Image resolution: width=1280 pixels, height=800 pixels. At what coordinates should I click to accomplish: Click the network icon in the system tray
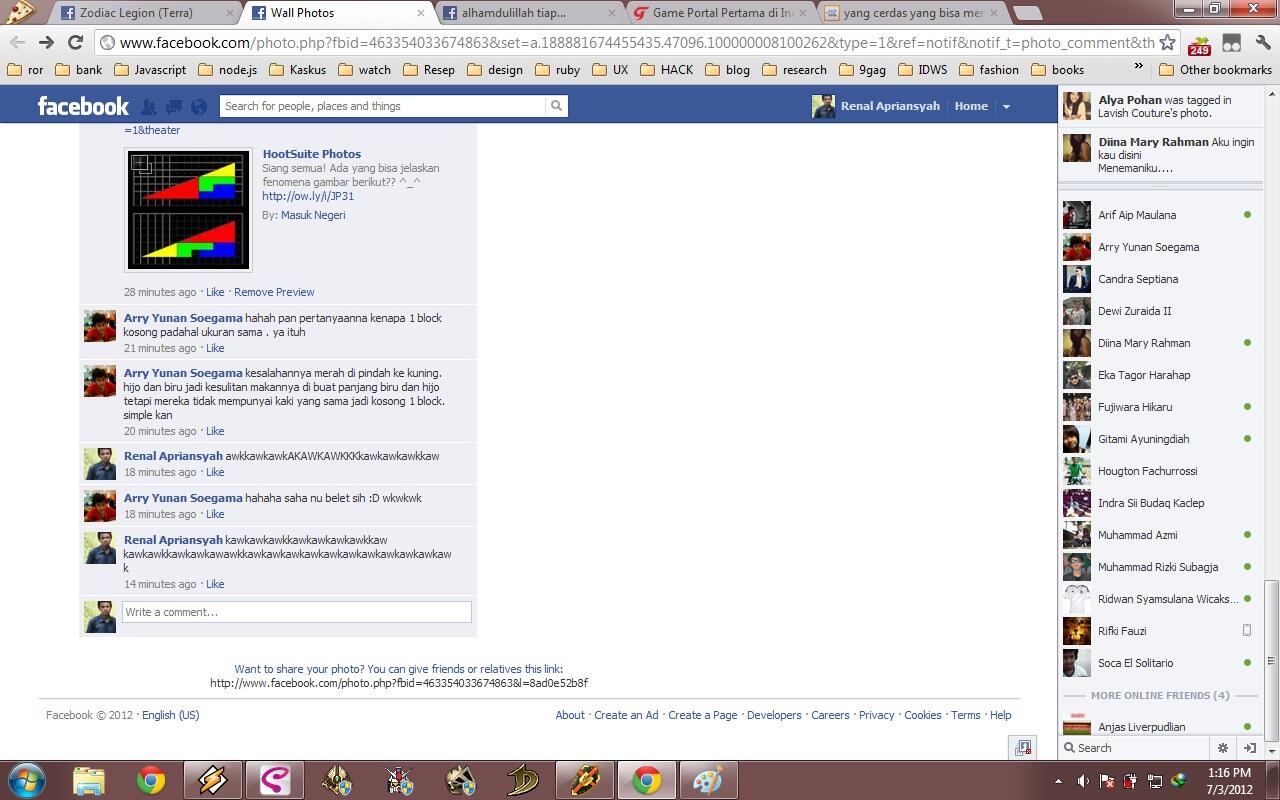[1155, 780]
